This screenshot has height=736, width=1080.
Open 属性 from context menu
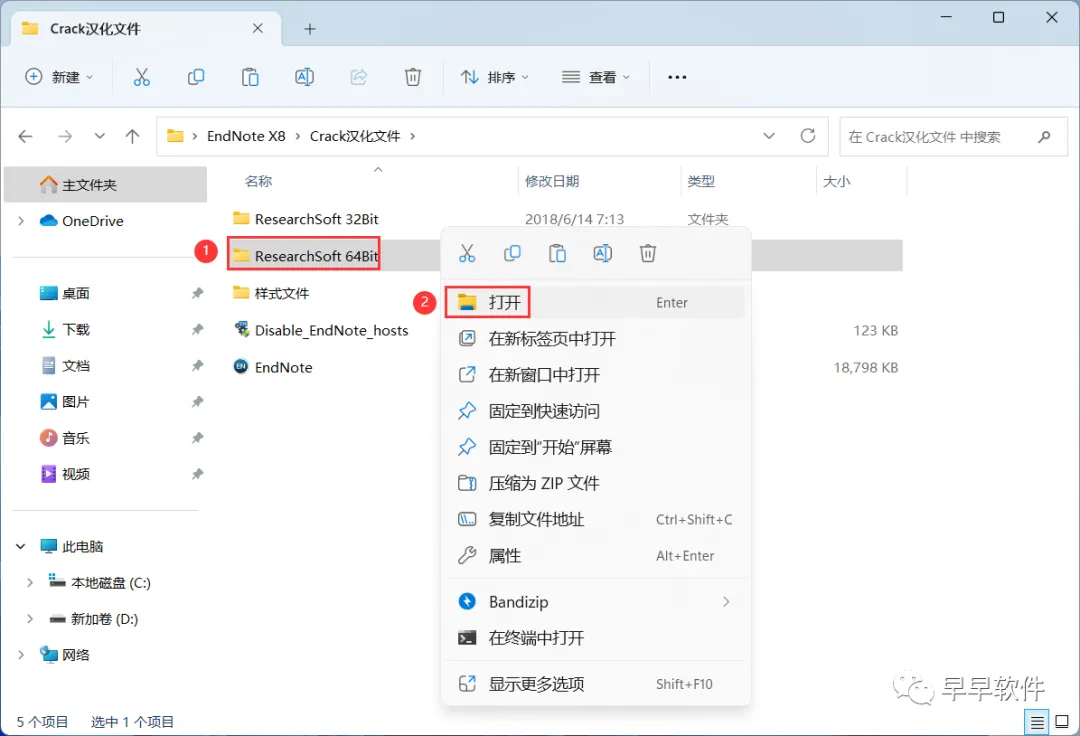point(595,556)
